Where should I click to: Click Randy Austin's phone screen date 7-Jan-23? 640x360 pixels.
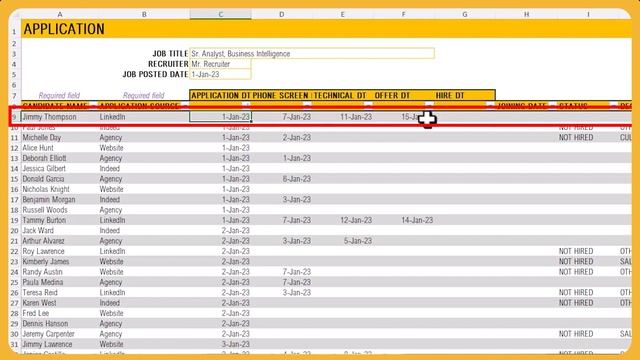[297, 272]
